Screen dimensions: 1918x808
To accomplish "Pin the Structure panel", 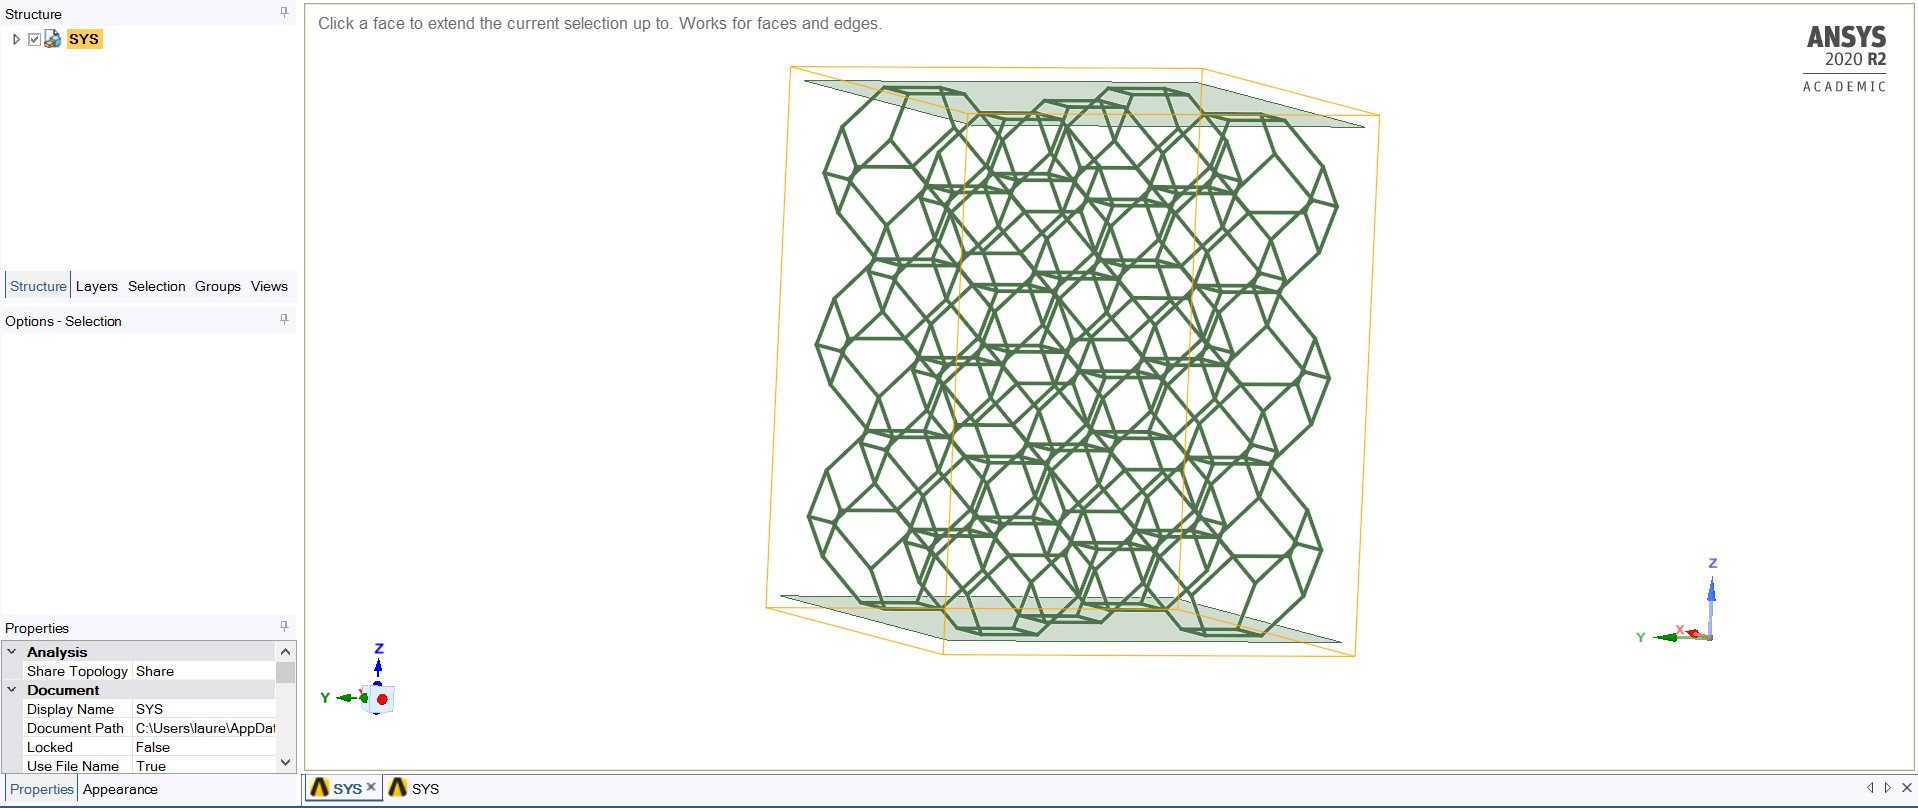I will point(284,12).
